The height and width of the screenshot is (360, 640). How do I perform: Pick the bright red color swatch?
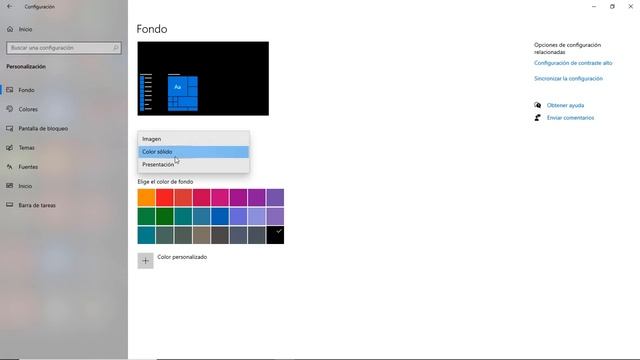165,198
